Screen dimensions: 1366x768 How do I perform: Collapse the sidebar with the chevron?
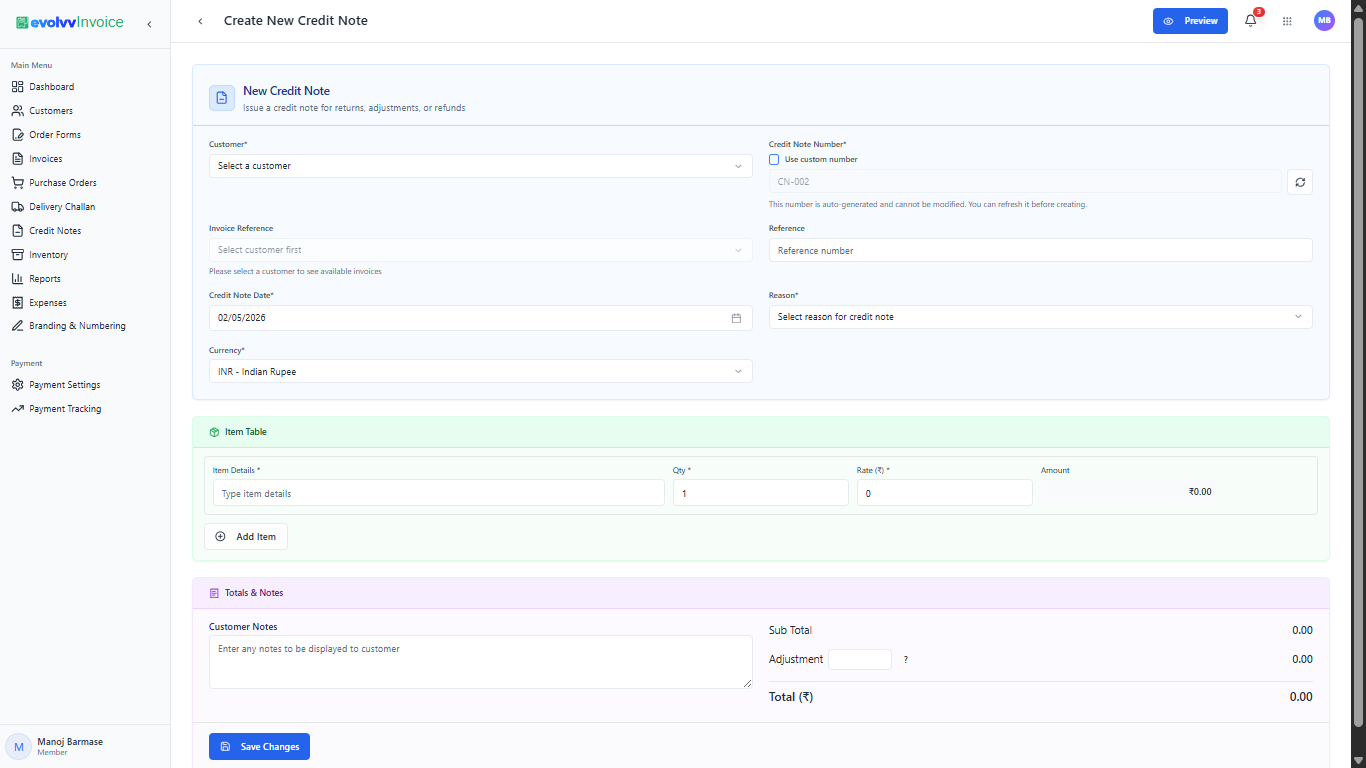click(x=149, y=24)
